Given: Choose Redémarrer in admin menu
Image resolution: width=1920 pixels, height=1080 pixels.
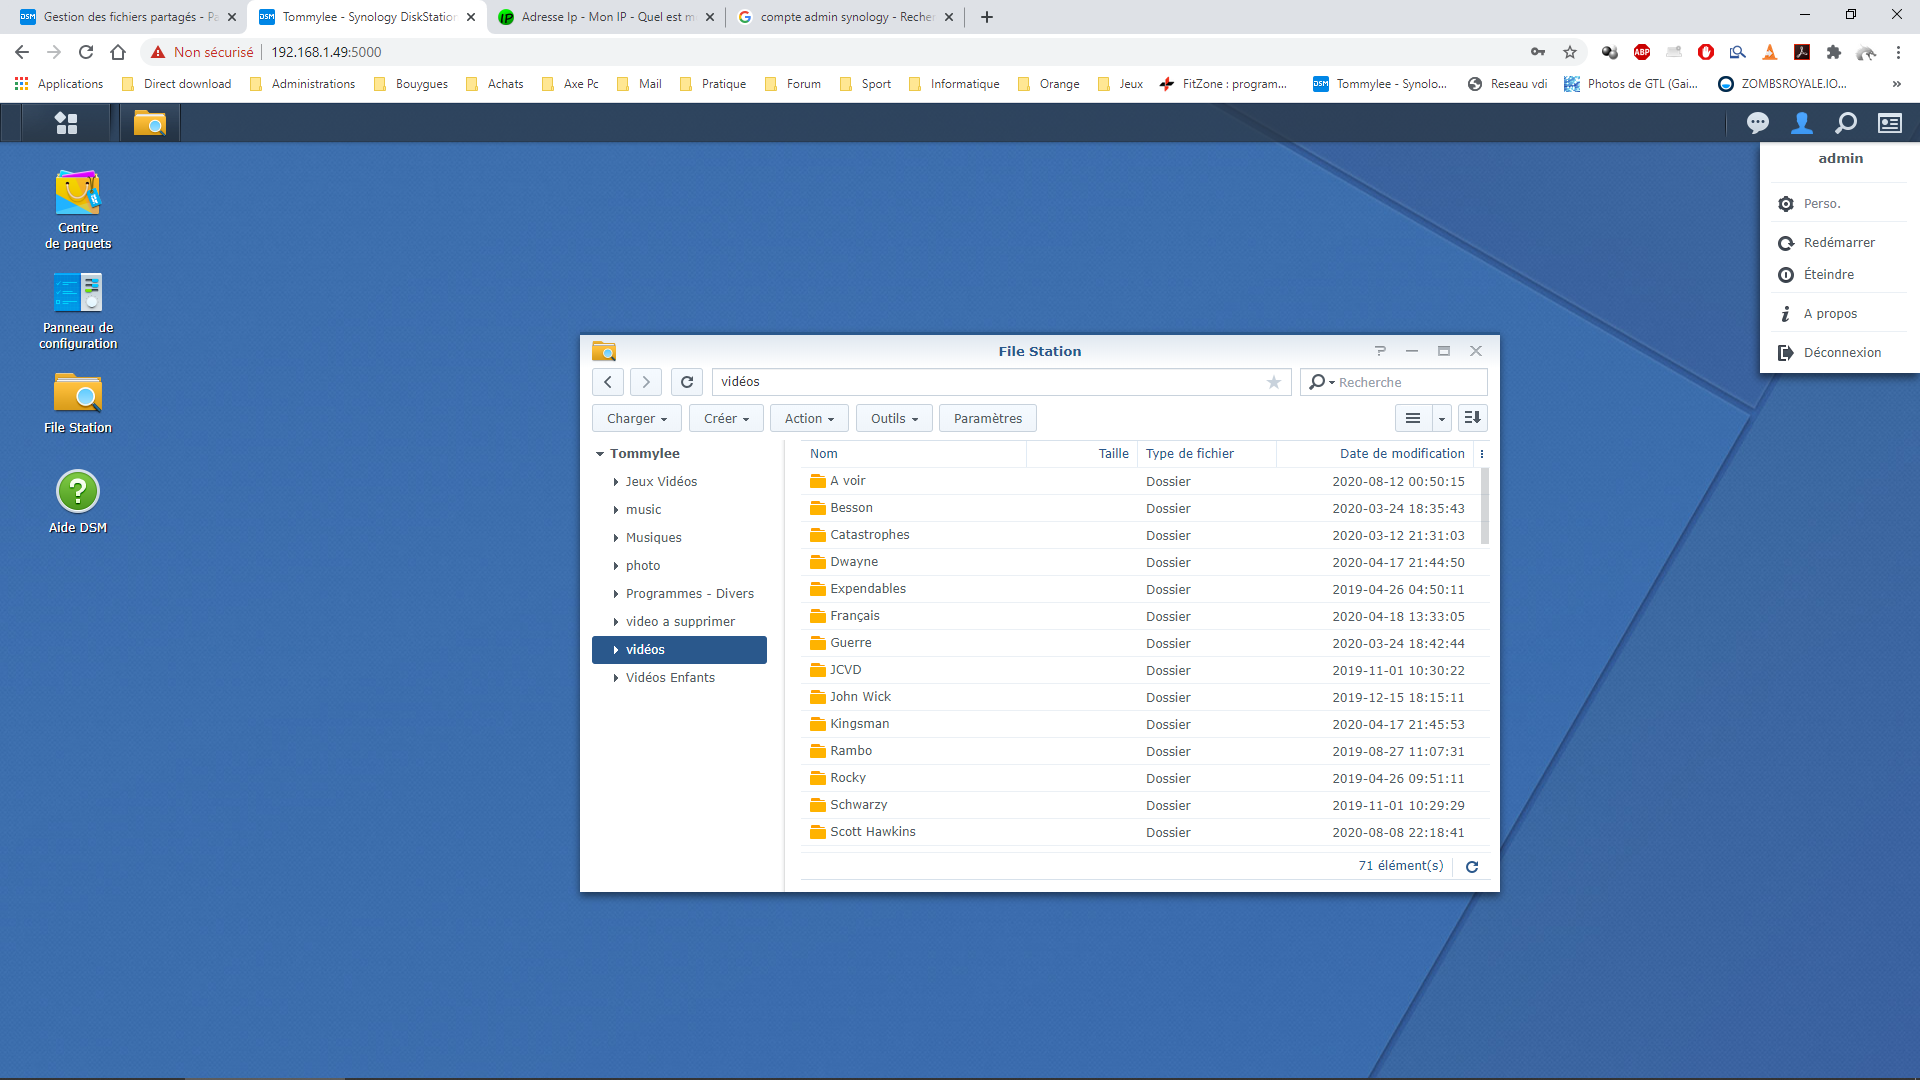Looking at the screenshot, I should 1840,243.
